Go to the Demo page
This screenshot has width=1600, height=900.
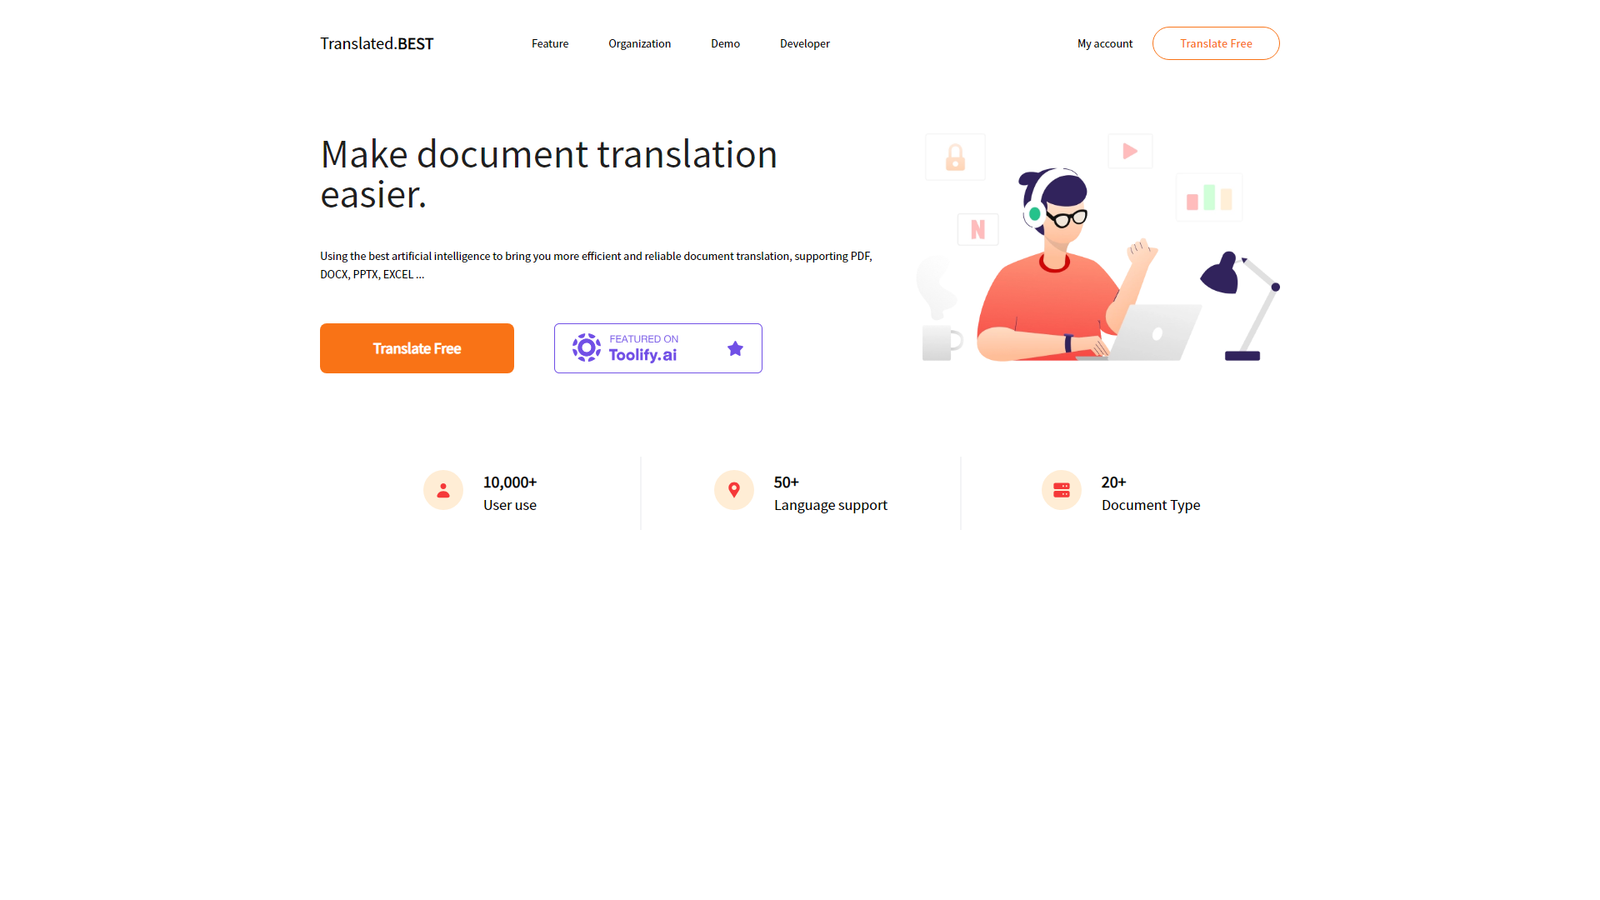click(x=725, y=43)
